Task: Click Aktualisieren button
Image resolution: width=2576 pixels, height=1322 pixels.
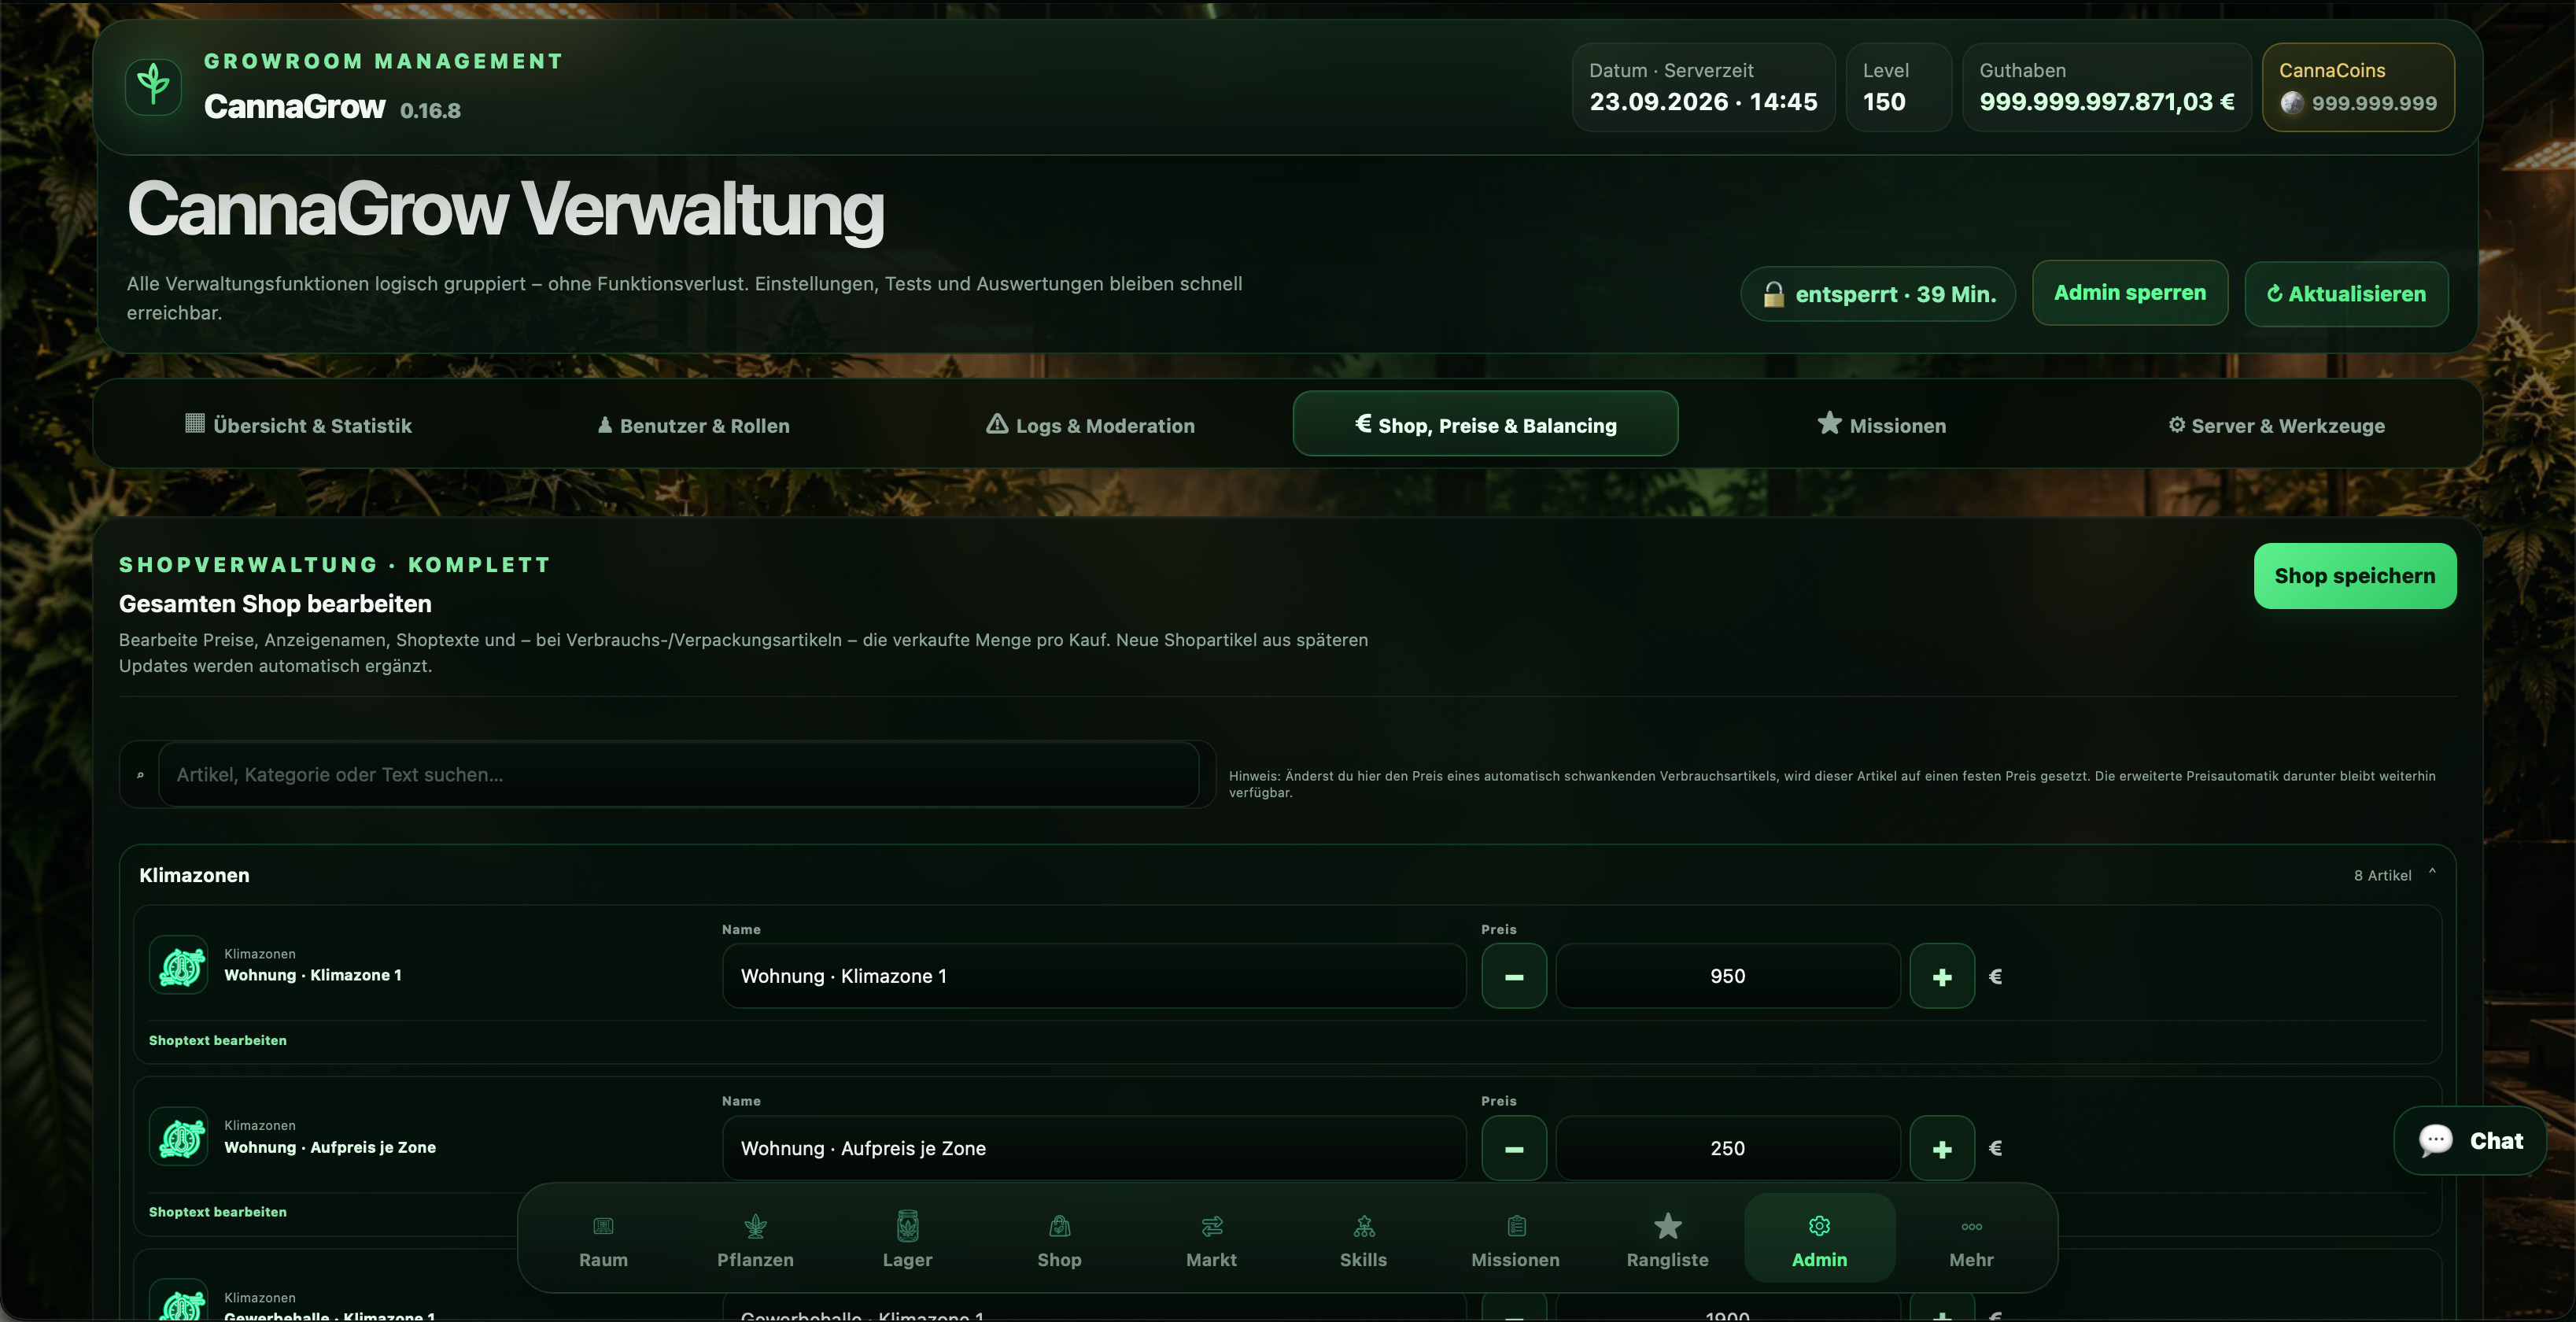Action: [x=2346, y=294]
